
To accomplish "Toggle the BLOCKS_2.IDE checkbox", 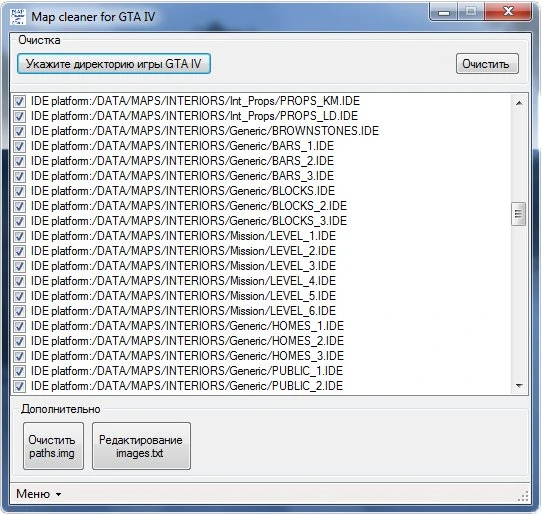I will 19,206.
